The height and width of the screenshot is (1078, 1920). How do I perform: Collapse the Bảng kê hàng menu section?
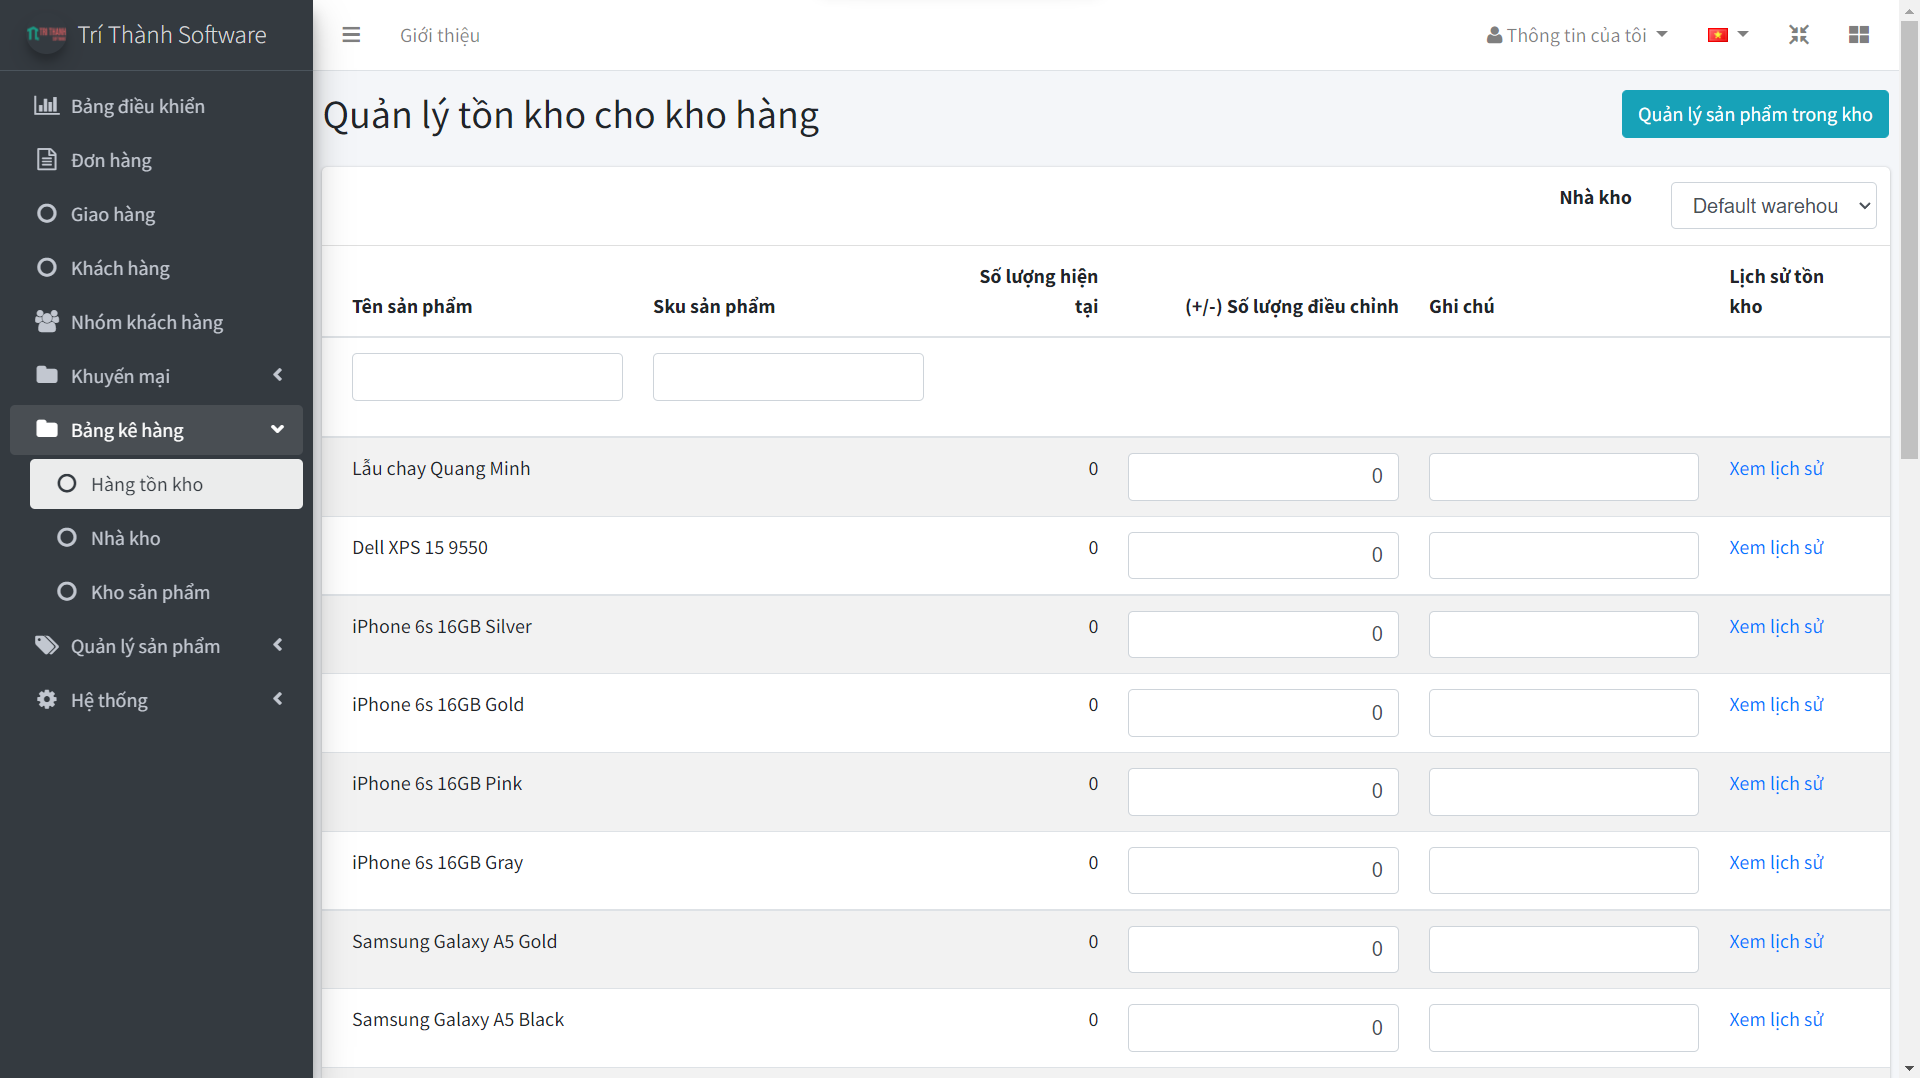[277, 430]
